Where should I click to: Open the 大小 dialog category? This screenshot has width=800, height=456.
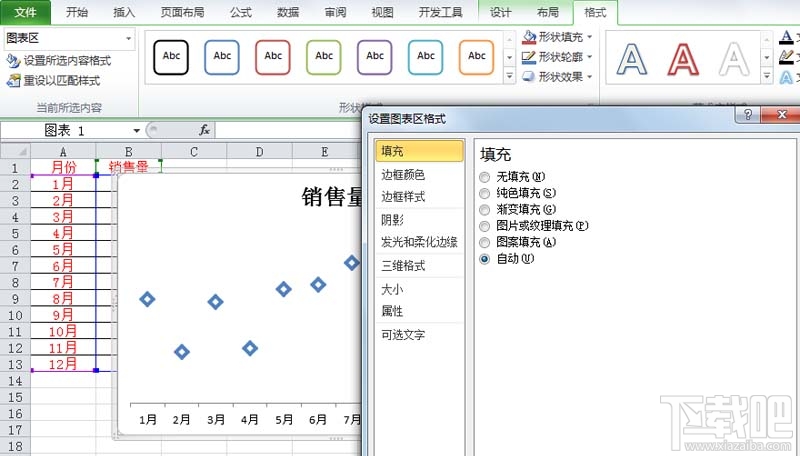(x=419, y=289)
